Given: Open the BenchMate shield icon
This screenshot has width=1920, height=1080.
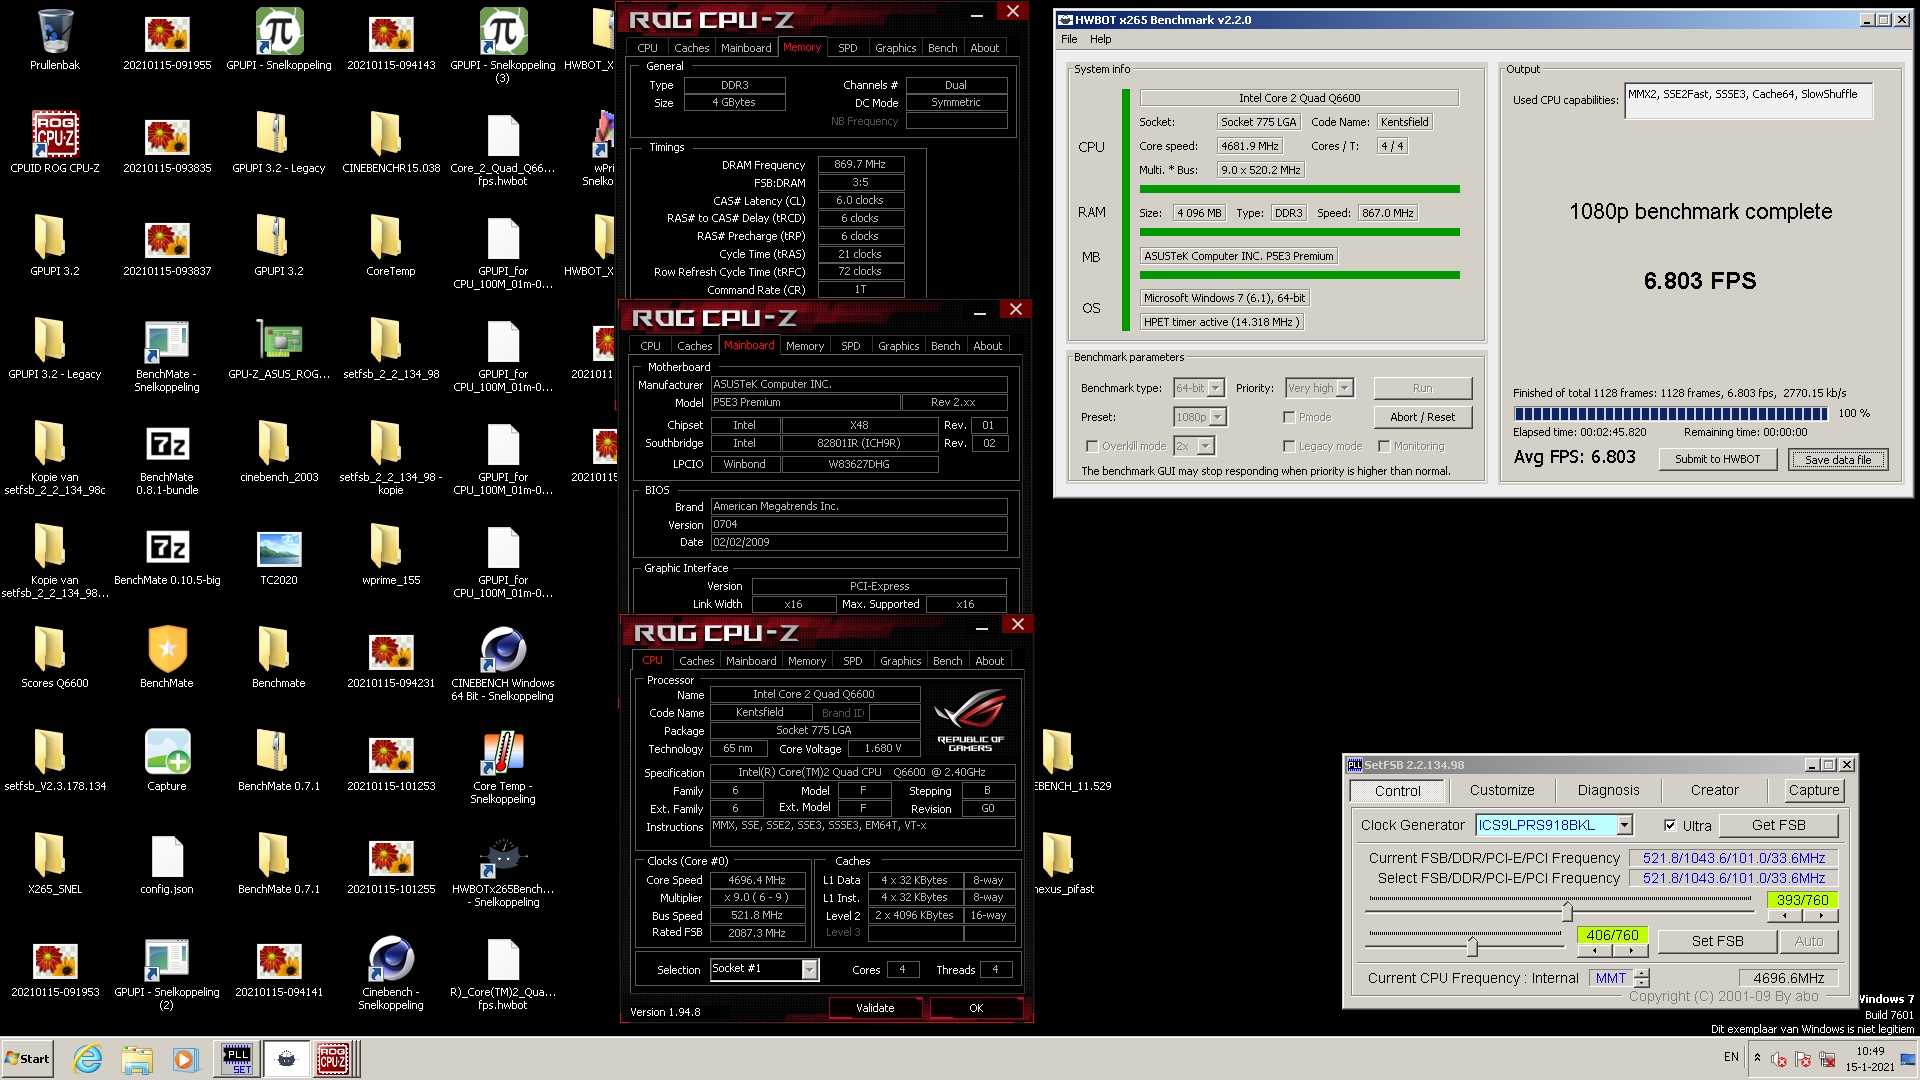Looking at the screenshot, I should tap(167, 658).
